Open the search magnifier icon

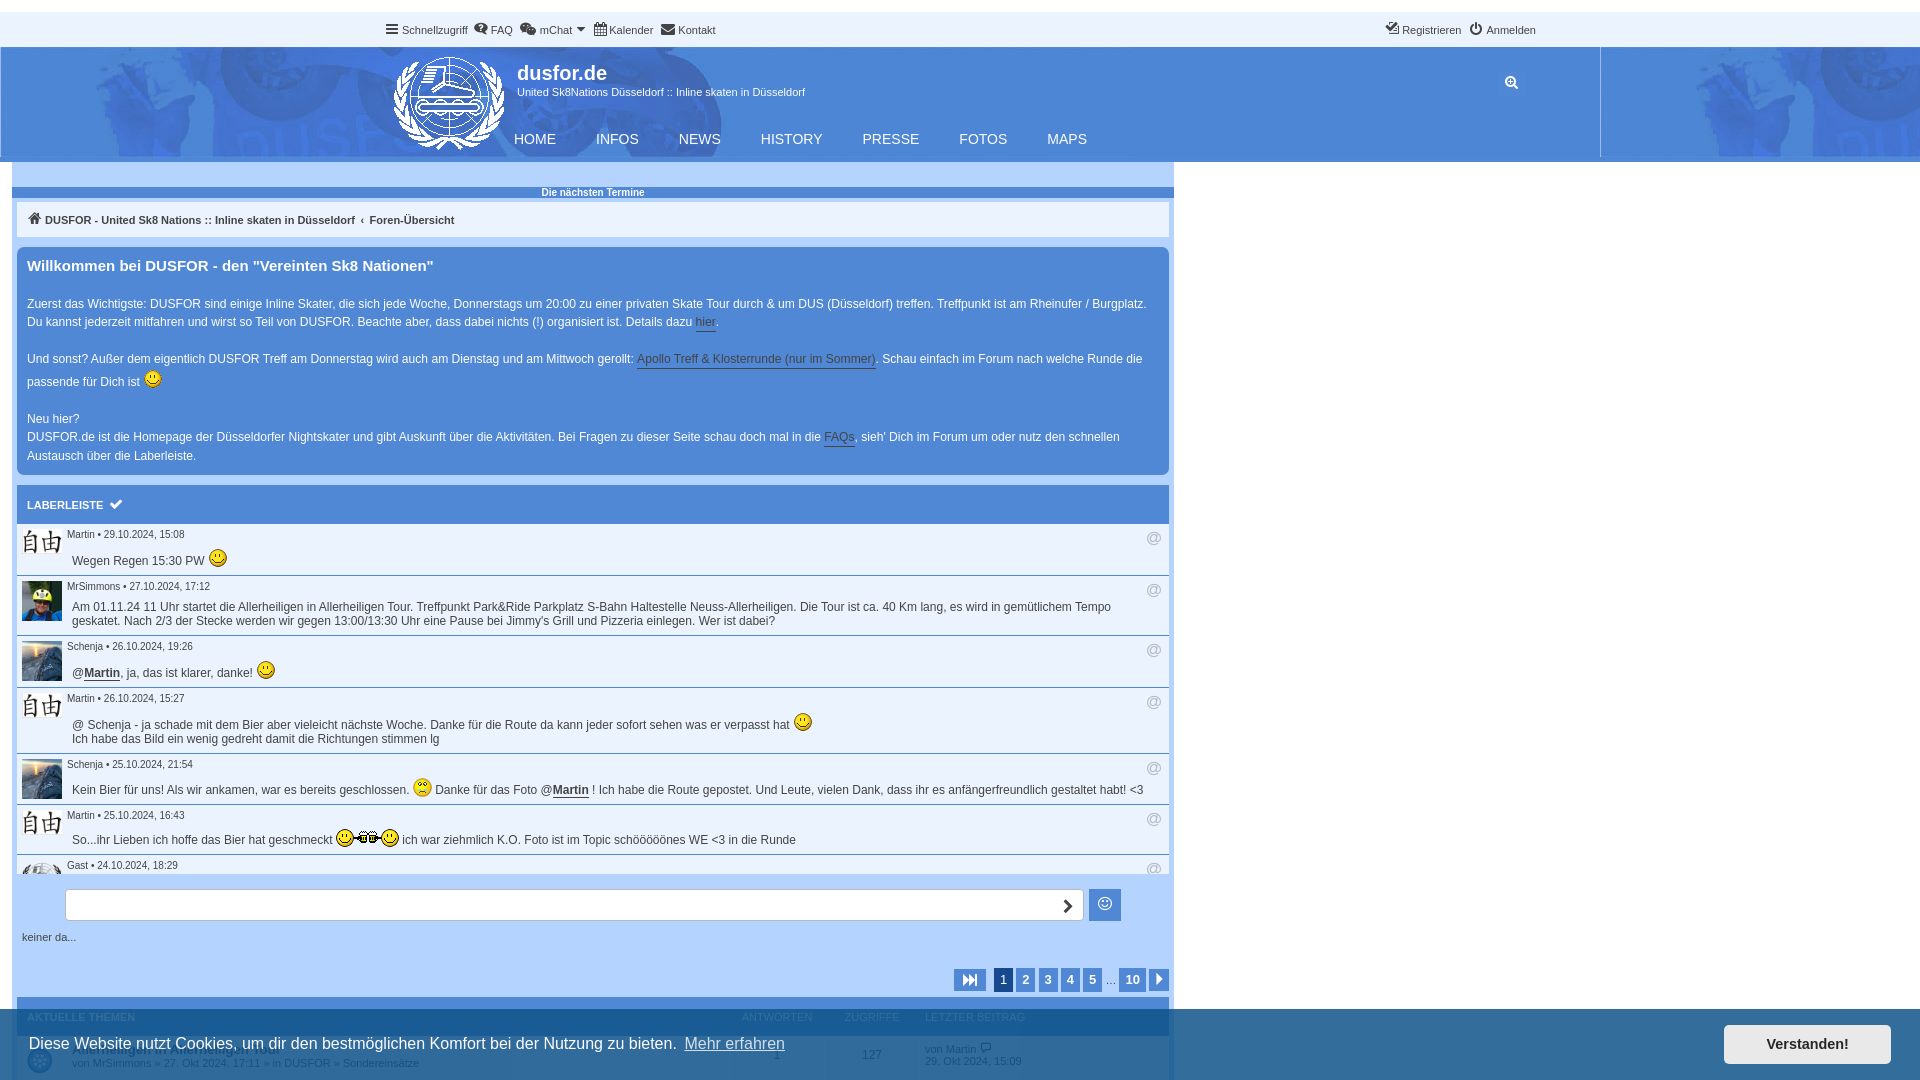(1511, 83)
